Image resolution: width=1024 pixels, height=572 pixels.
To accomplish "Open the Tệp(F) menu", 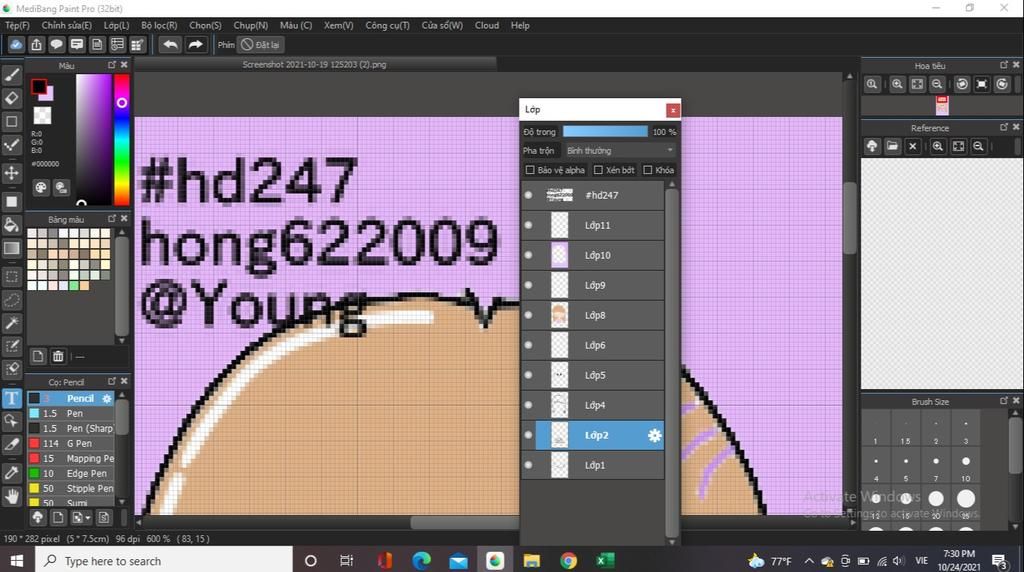I will (x=18, y=25).
